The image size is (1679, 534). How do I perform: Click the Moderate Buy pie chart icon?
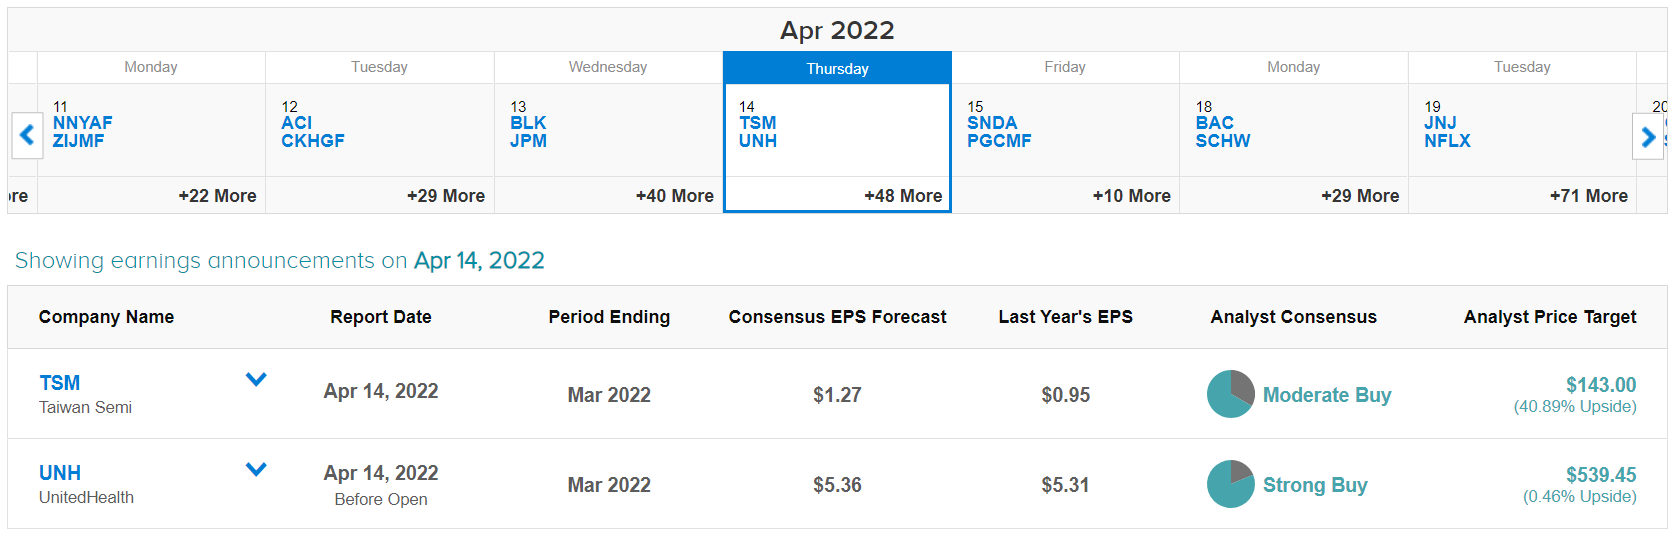click(x=1231, y=394)
